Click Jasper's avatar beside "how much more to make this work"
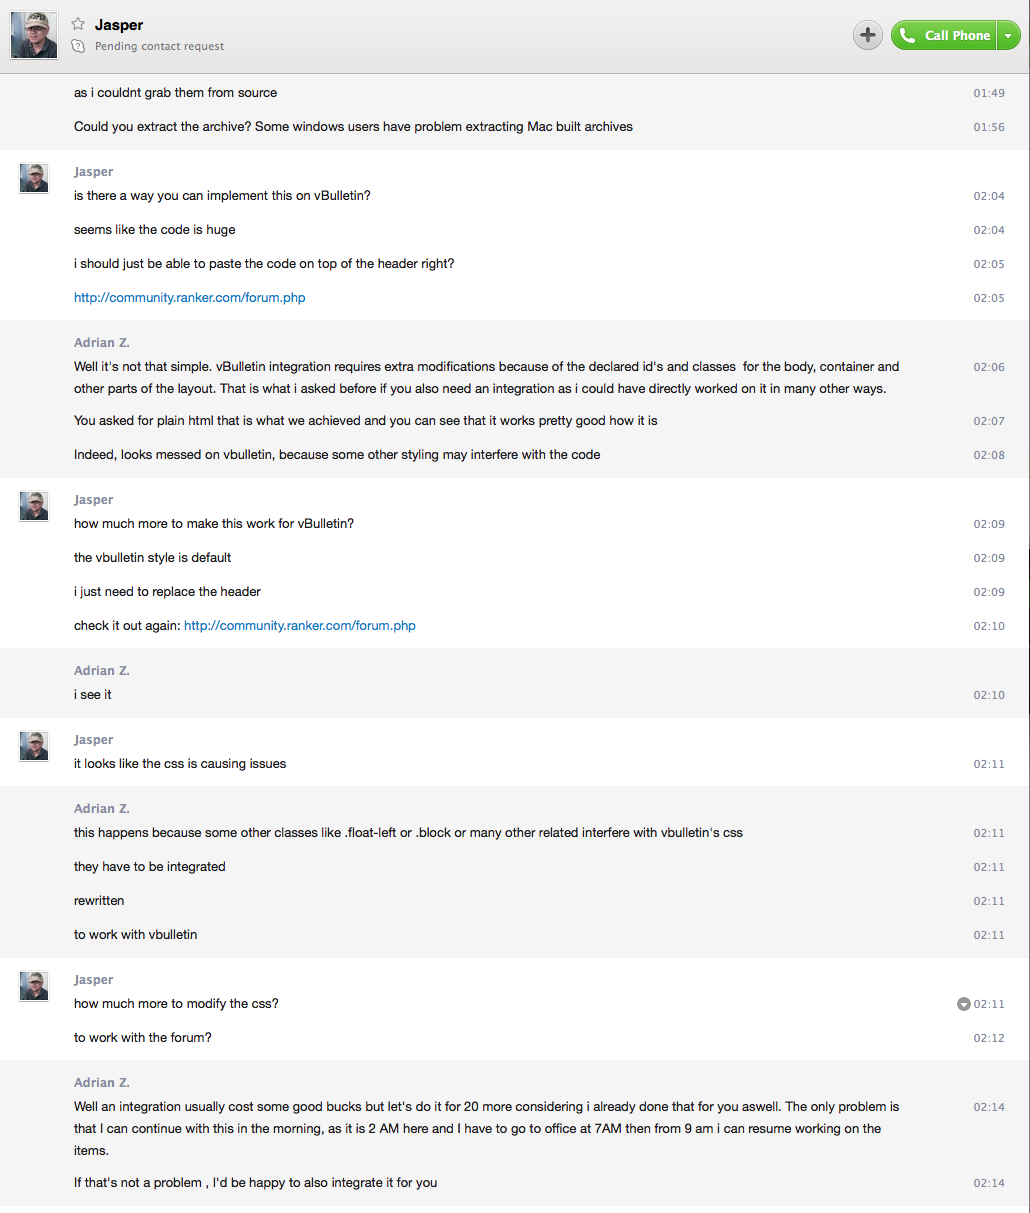 34,506
